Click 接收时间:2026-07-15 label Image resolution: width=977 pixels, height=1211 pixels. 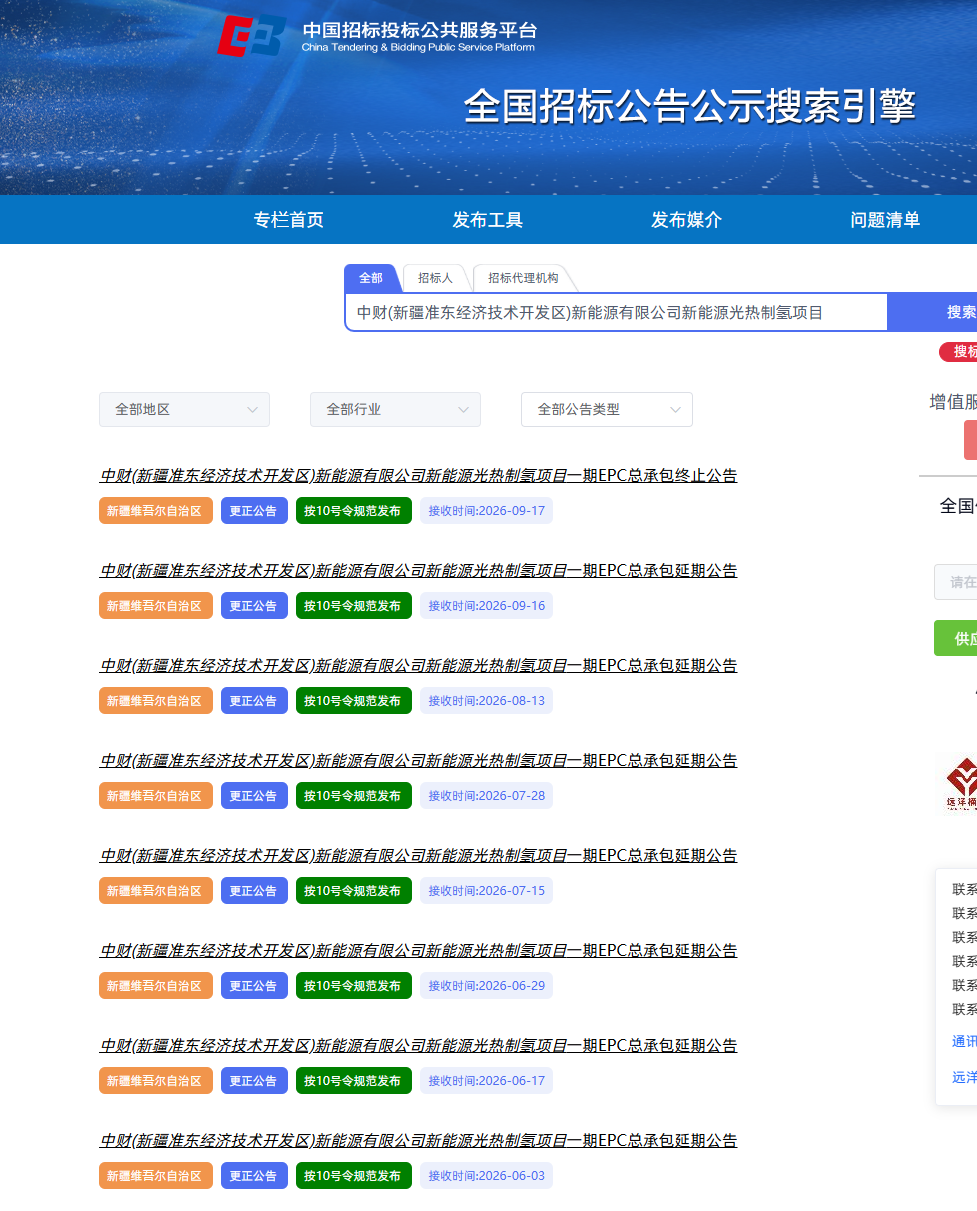point(486,891)
